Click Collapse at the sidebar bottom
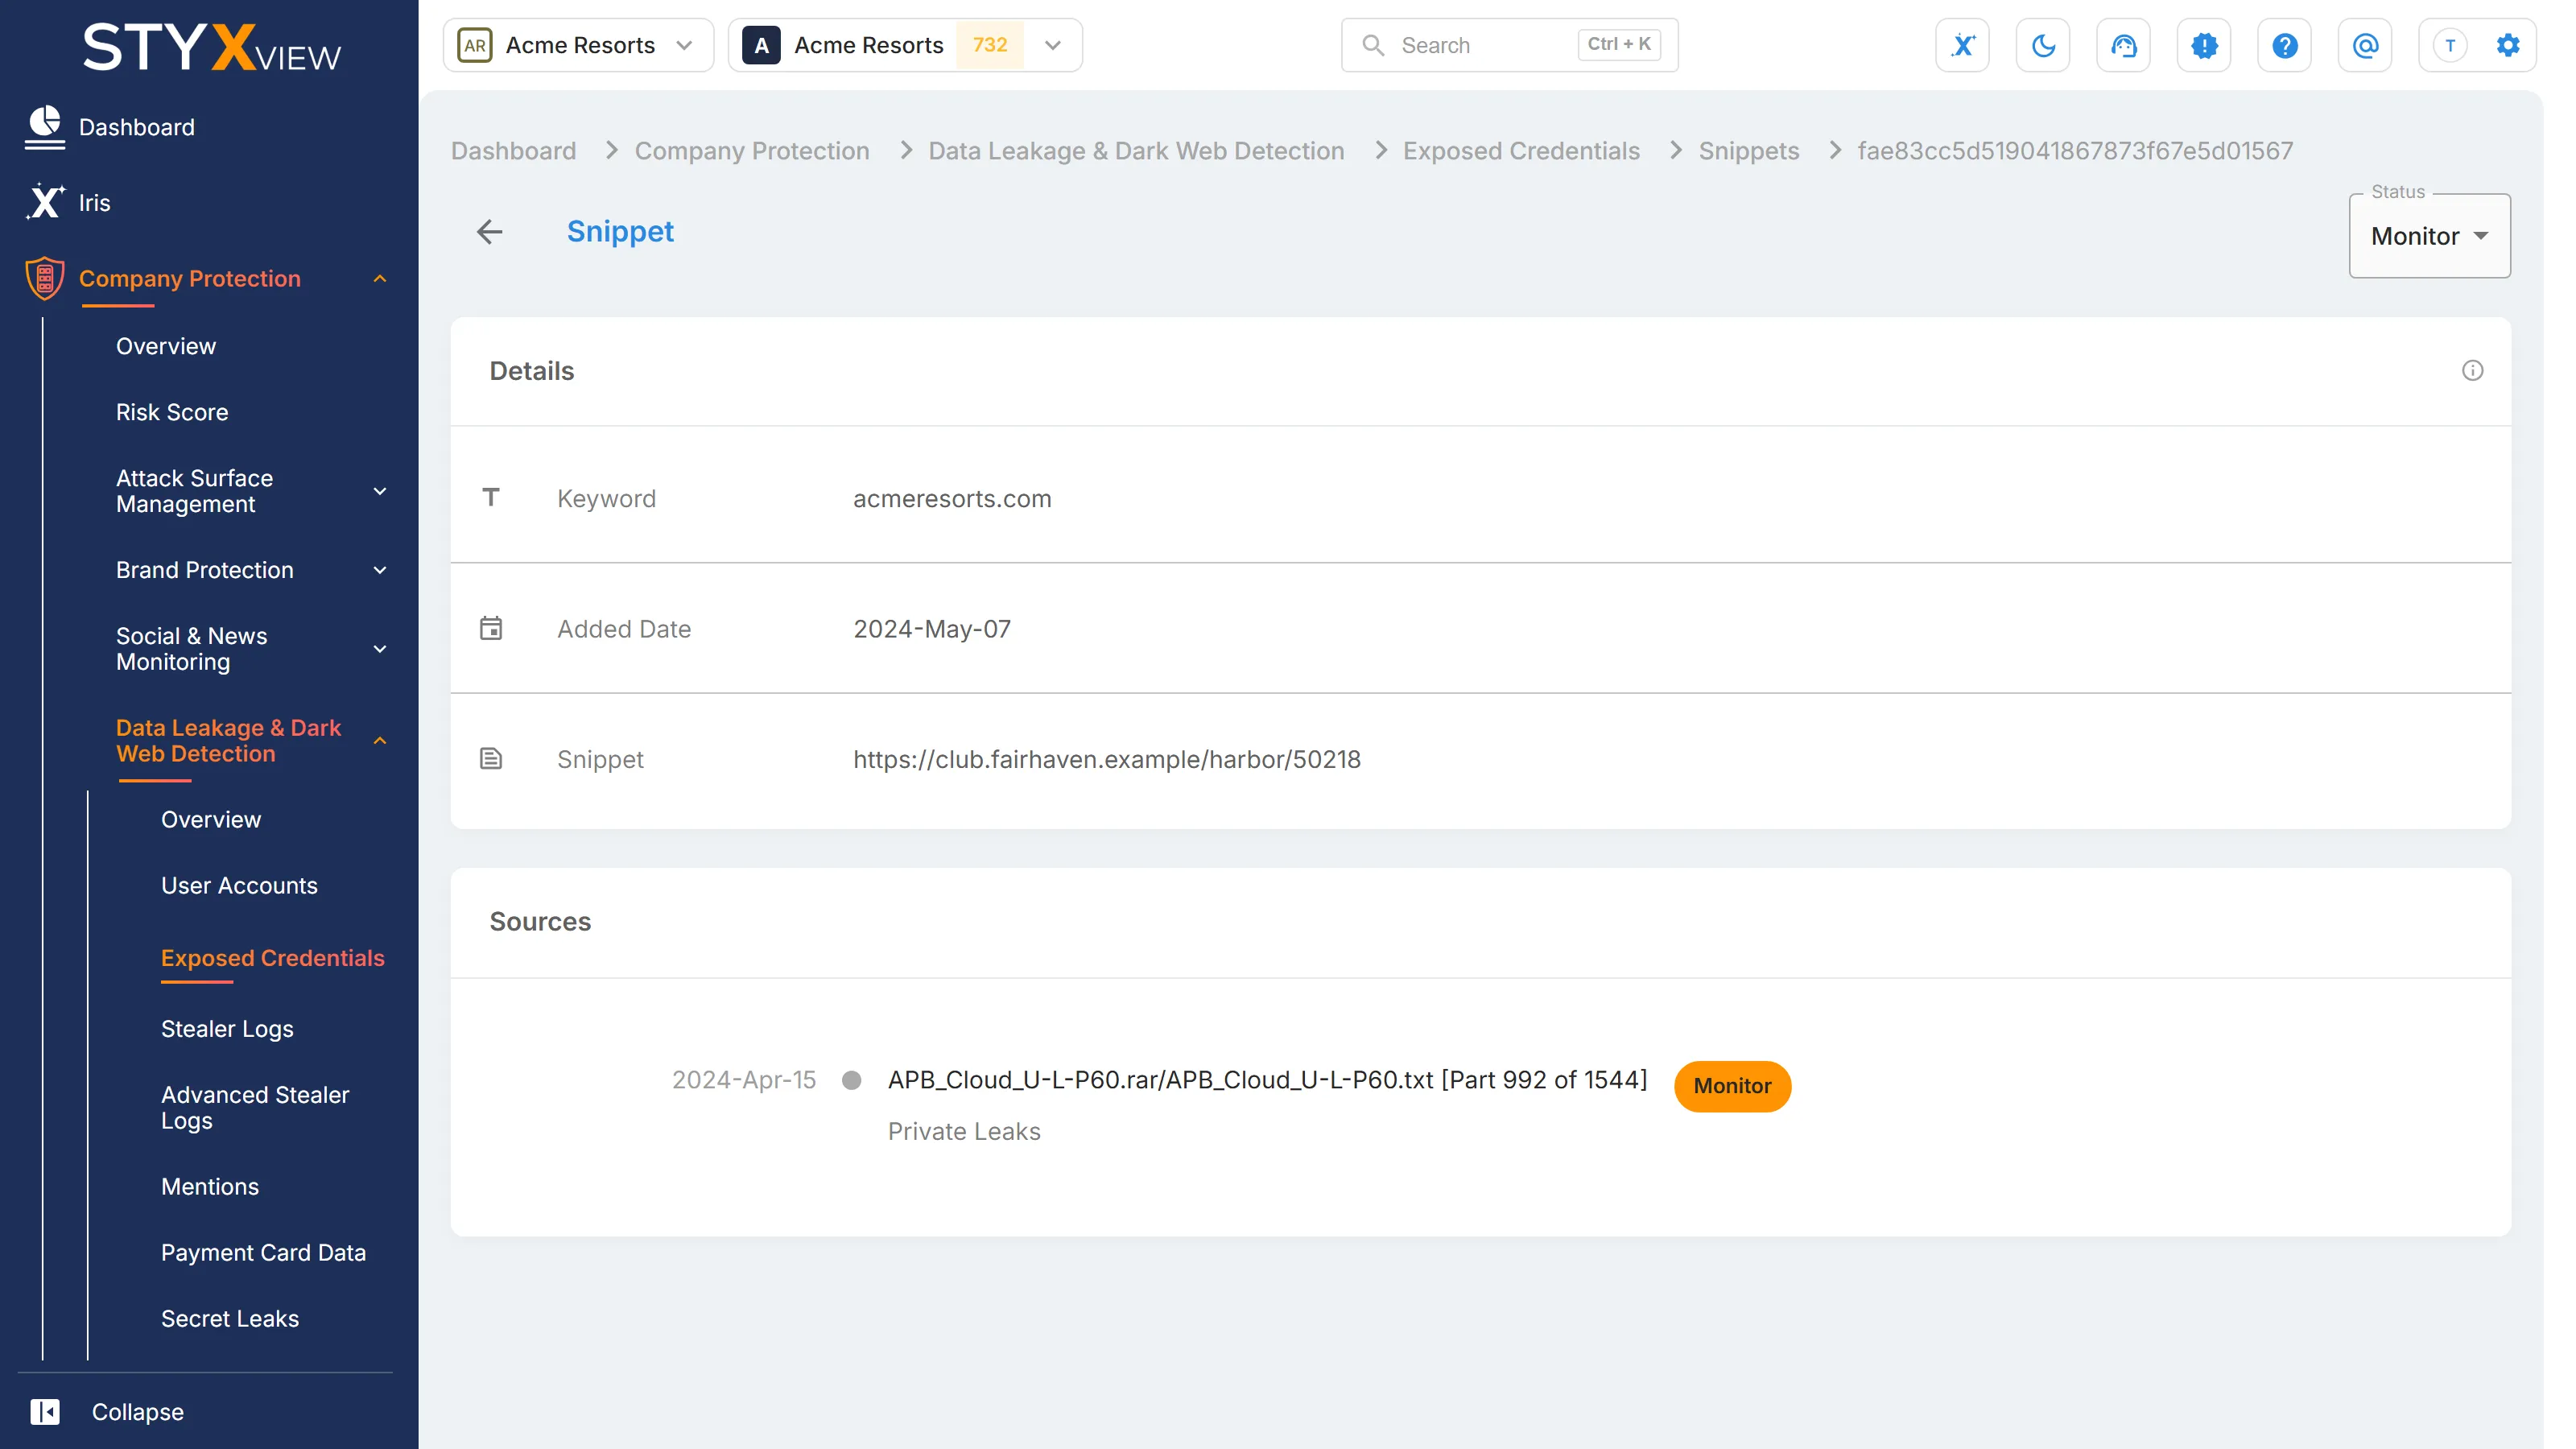This screenshot has height=1449, width=2576. click(138, 1411)
